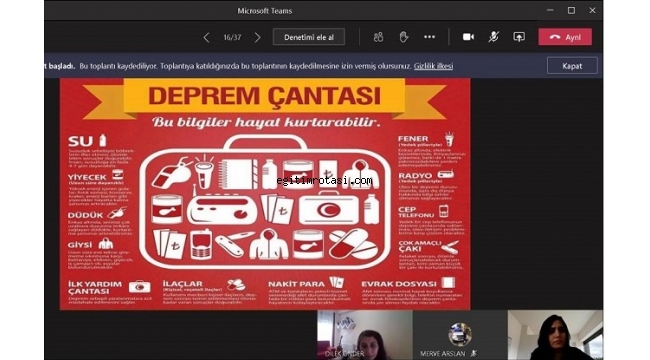
Task: Select Dilek Önder's video tile
Action: 365,335
